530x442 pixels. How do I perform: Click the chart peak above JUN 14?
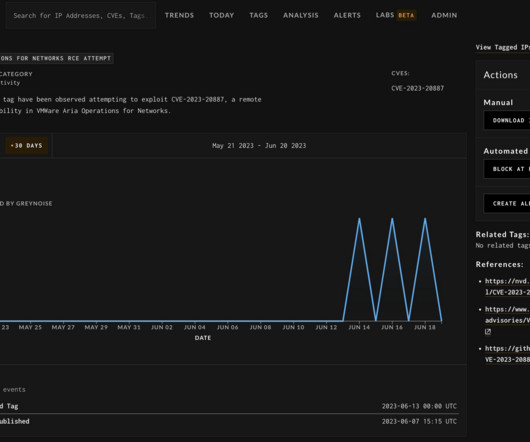[x=359, y=219]
